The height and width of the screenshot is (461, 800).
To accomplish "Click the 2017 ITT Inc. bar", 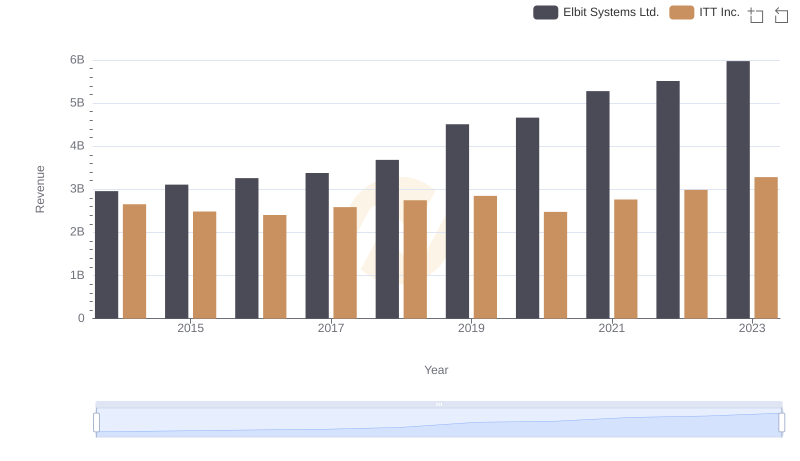I will click(345, 263).
